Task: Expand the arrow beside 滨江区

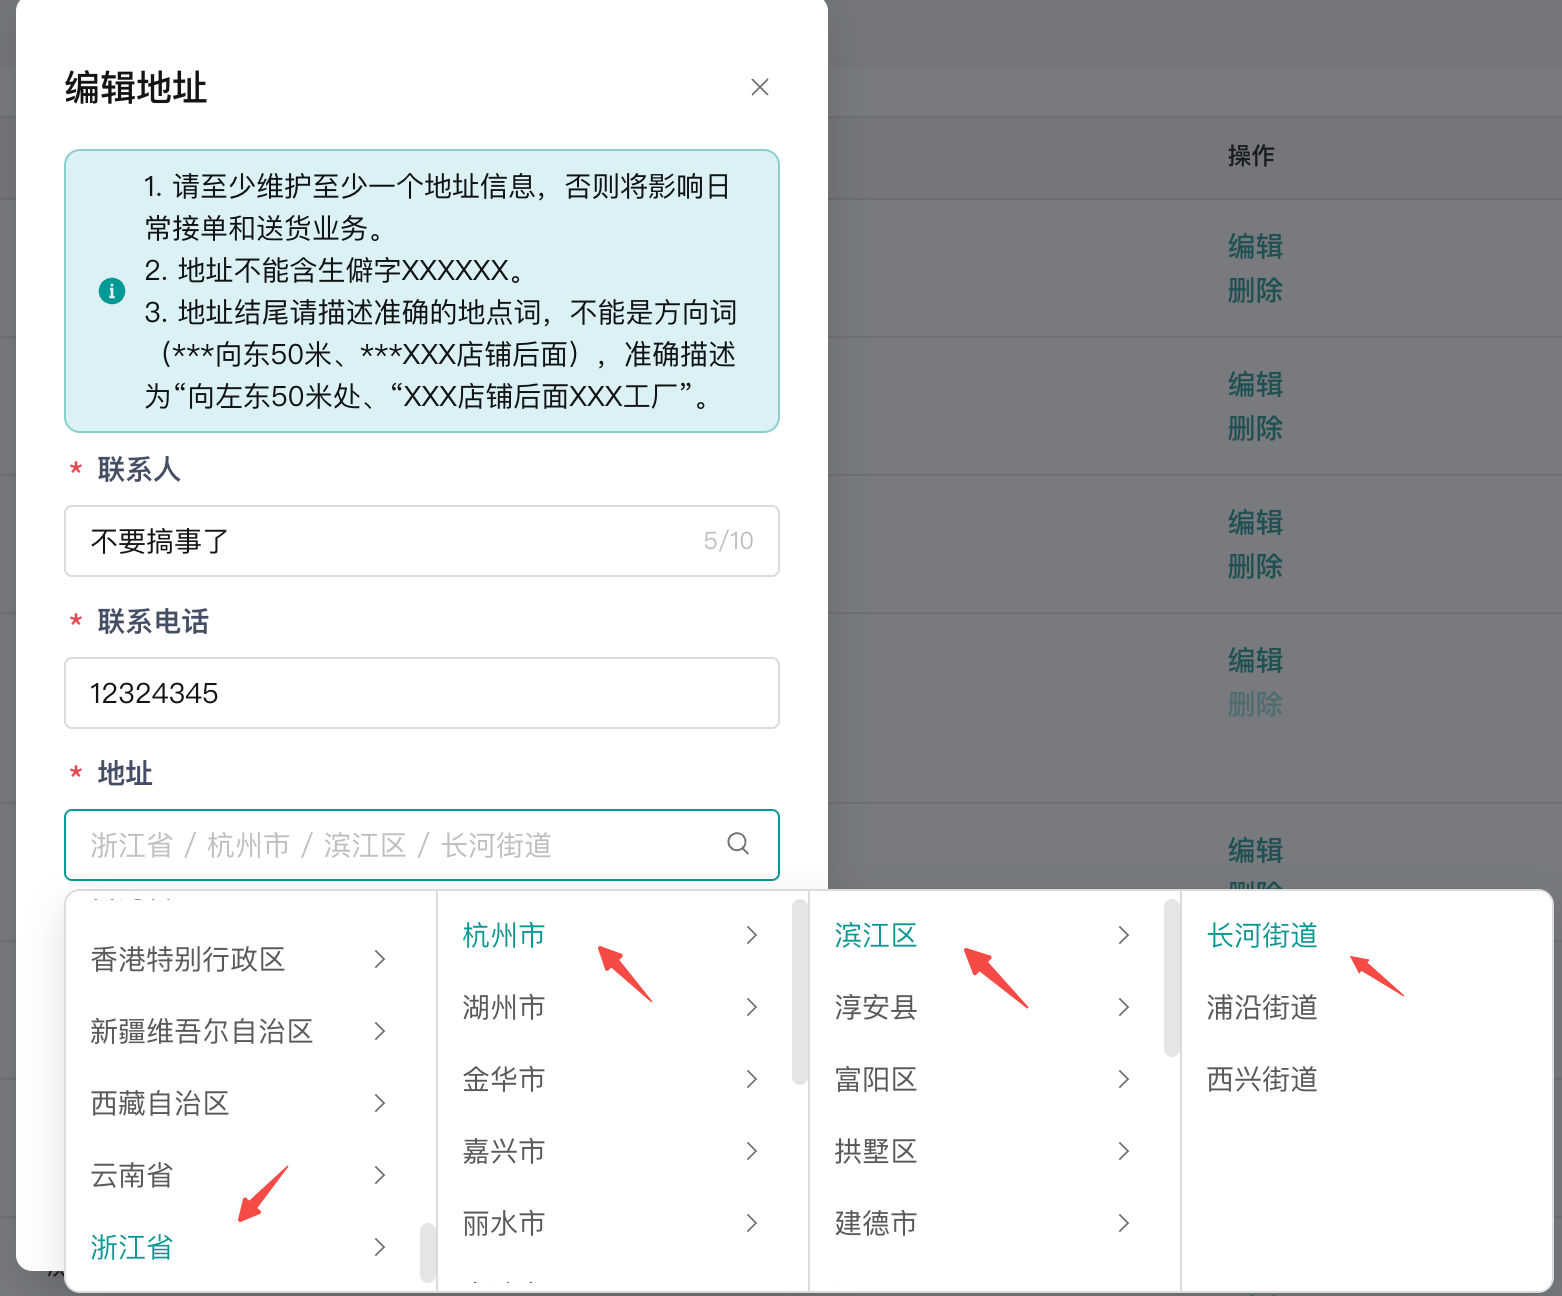Action: pos(1124,935)
